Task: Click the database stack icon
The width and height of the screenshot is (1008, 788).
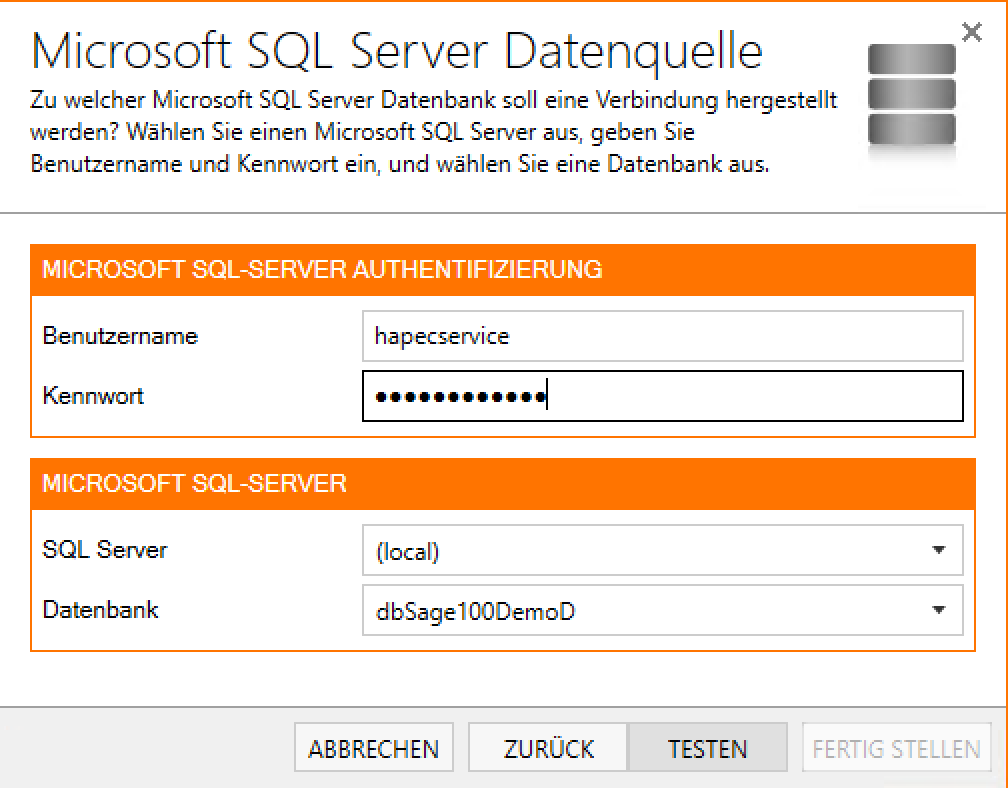Action: 911,97
